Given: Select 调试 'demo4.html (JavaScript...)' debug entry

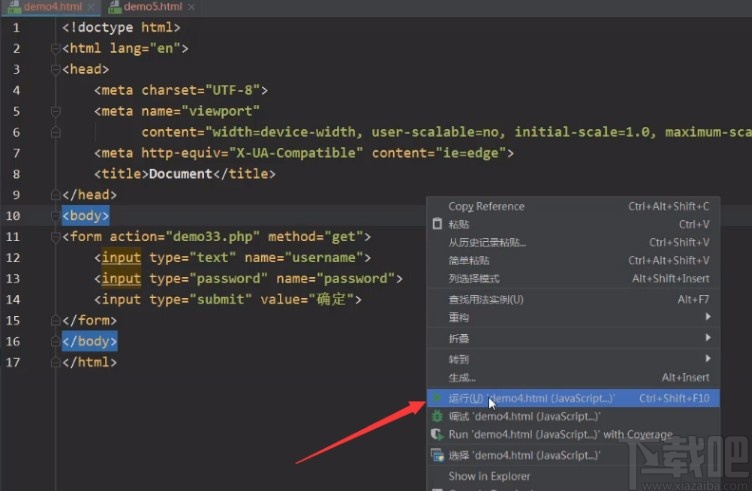Looking at the screenshot, I should point(573,416).
